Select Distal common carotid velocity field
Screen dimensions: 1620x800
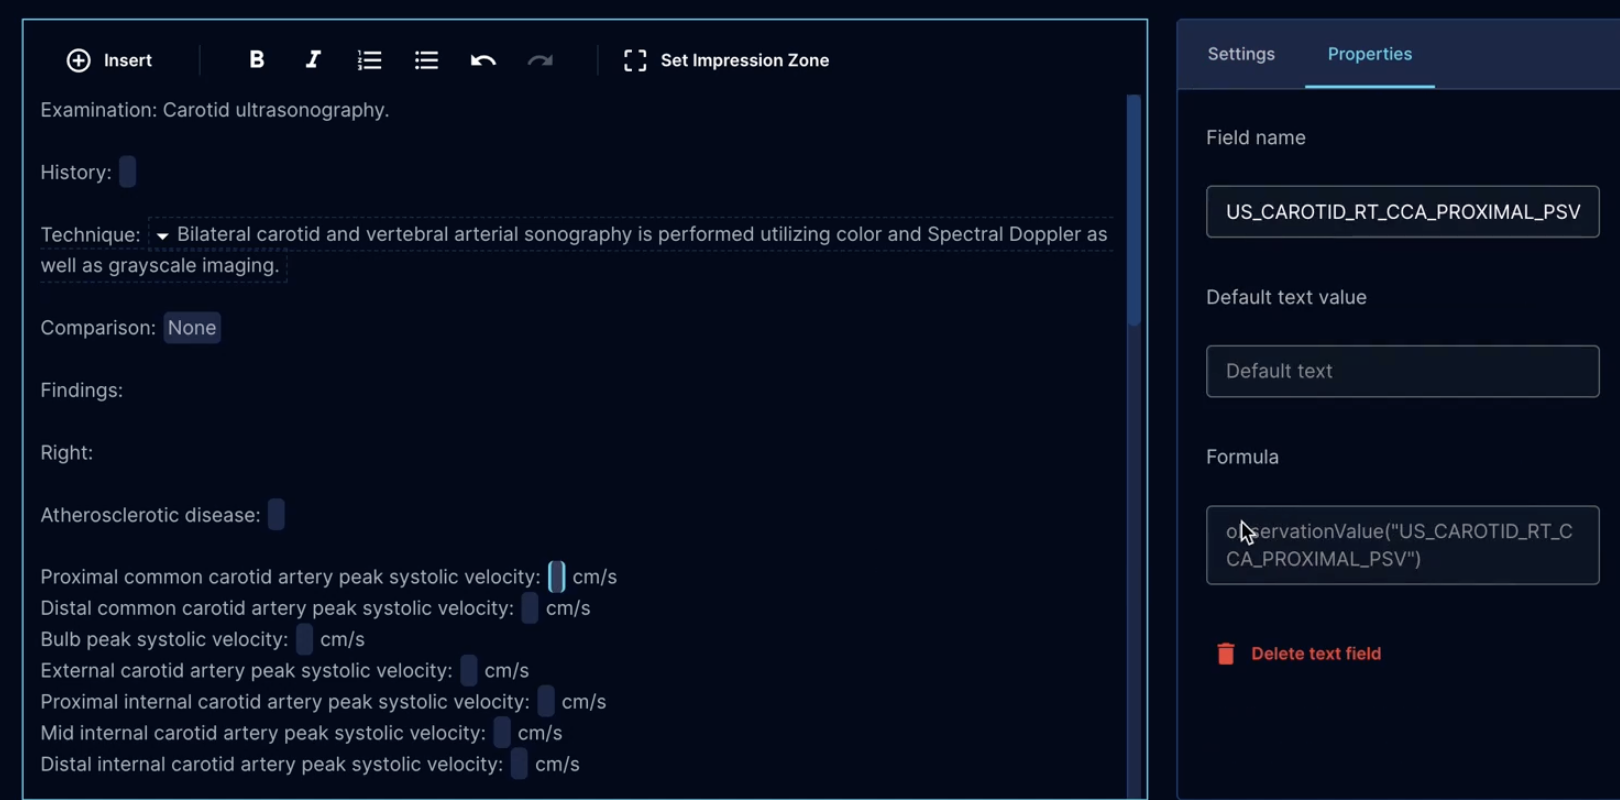pos(530,608)
